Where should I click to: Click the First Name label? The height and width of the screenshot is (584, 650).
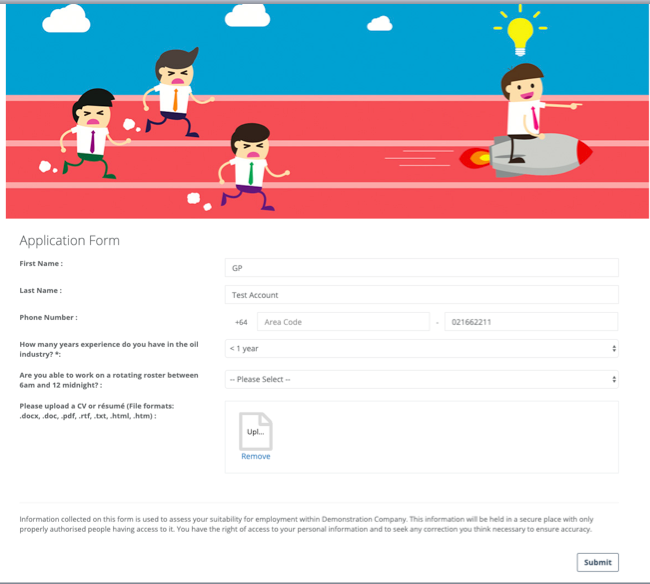41,264
